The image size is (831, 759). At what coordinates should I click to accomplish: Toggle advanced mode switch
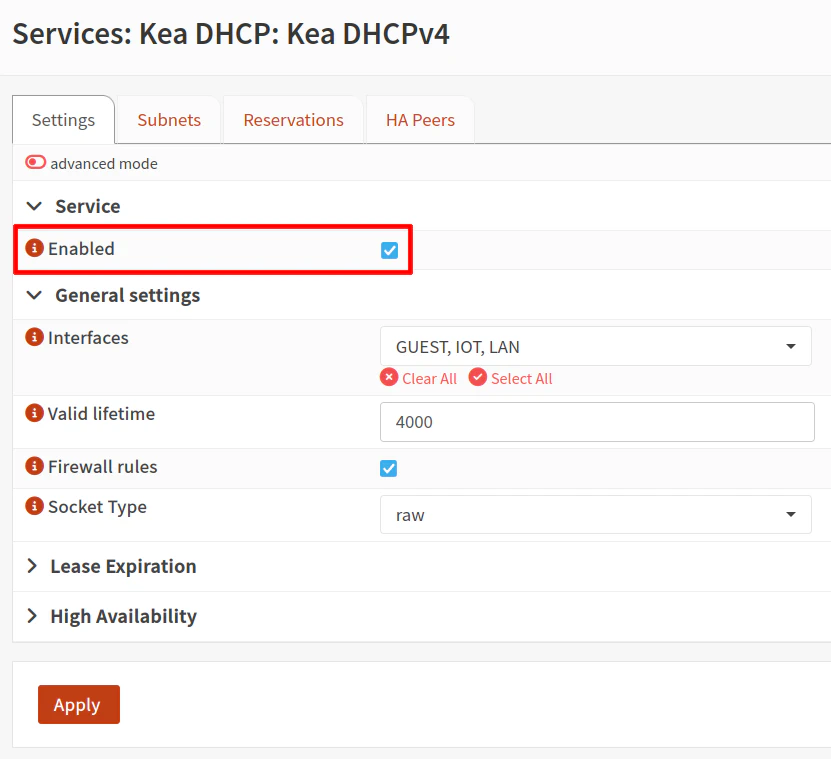click(36, 162)
